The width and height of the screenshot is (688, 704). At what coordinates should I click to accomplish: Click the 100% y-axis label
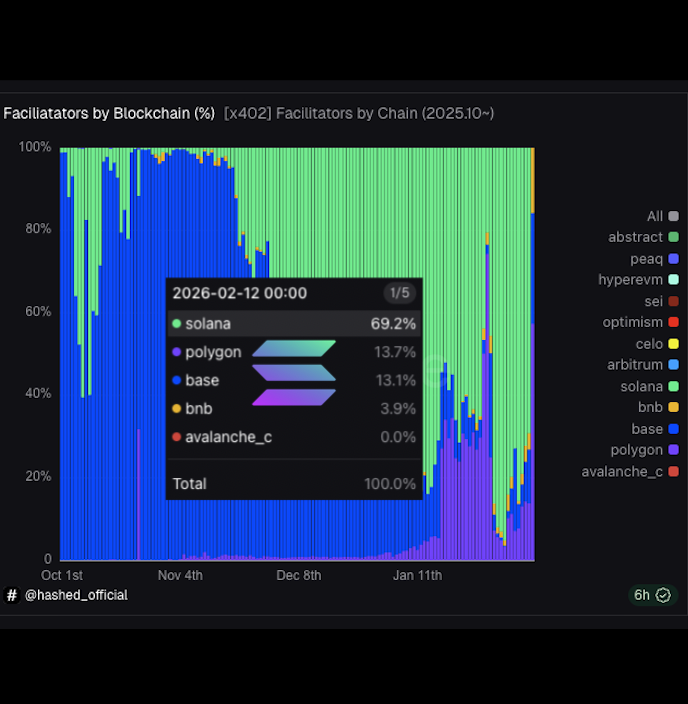35,147
